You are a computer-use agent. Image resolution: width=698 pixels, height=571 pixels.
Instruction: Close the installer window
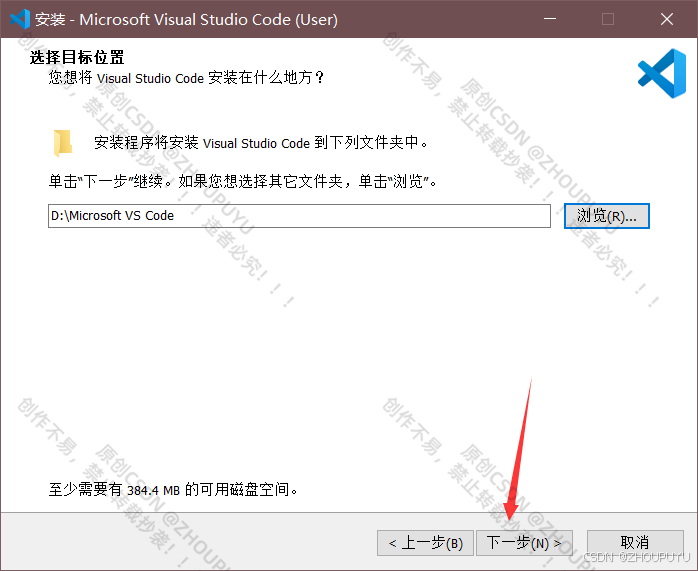tap(666, 19)
